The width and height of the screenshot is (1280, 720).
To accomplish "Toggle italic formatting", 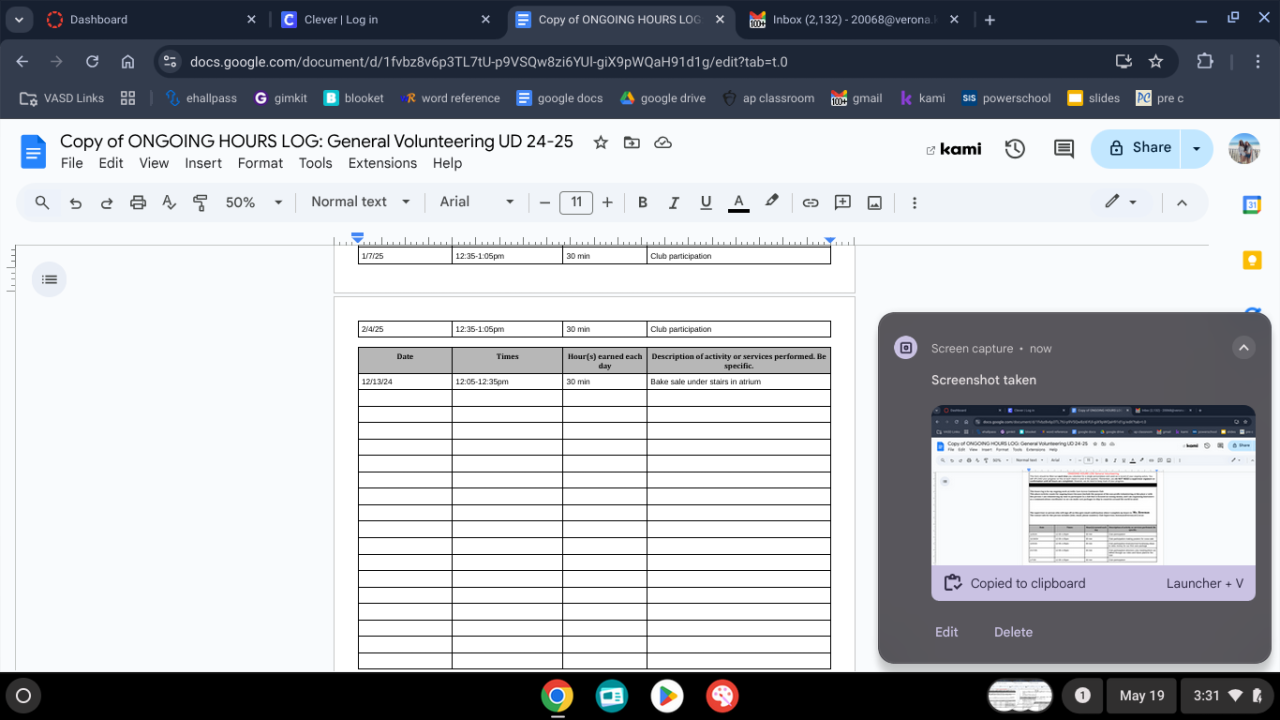I will [674, 202].
